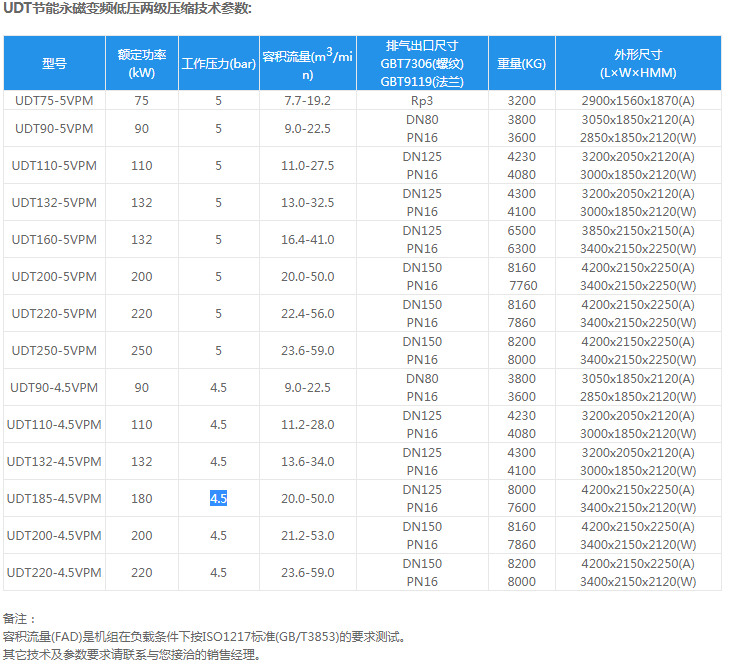Image resolution: width=730 pixels, height=670 pixels.
Task: Select the UDT75-5VPM model cell
Action: (54, 101)
